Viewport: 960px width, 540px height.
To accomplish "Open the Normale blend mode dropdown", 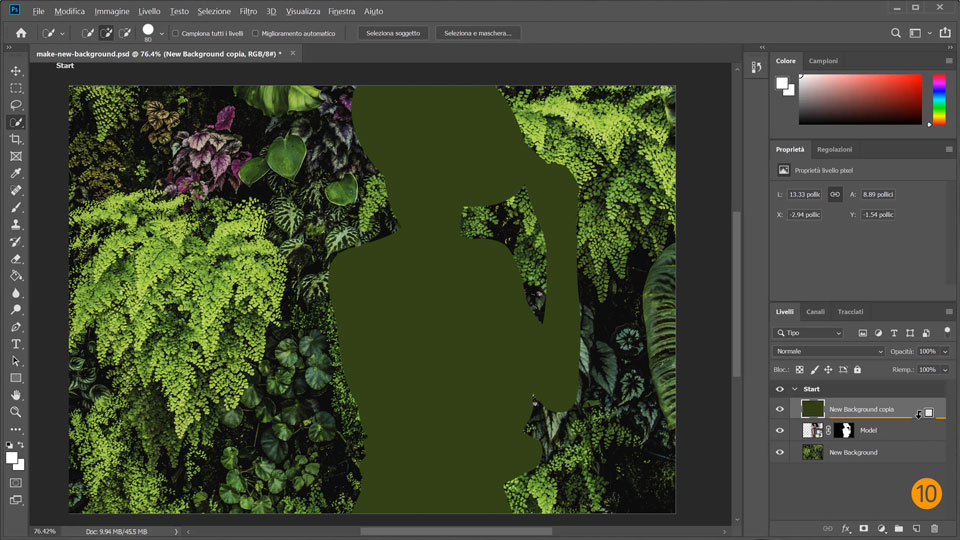I will coord(829,352).
